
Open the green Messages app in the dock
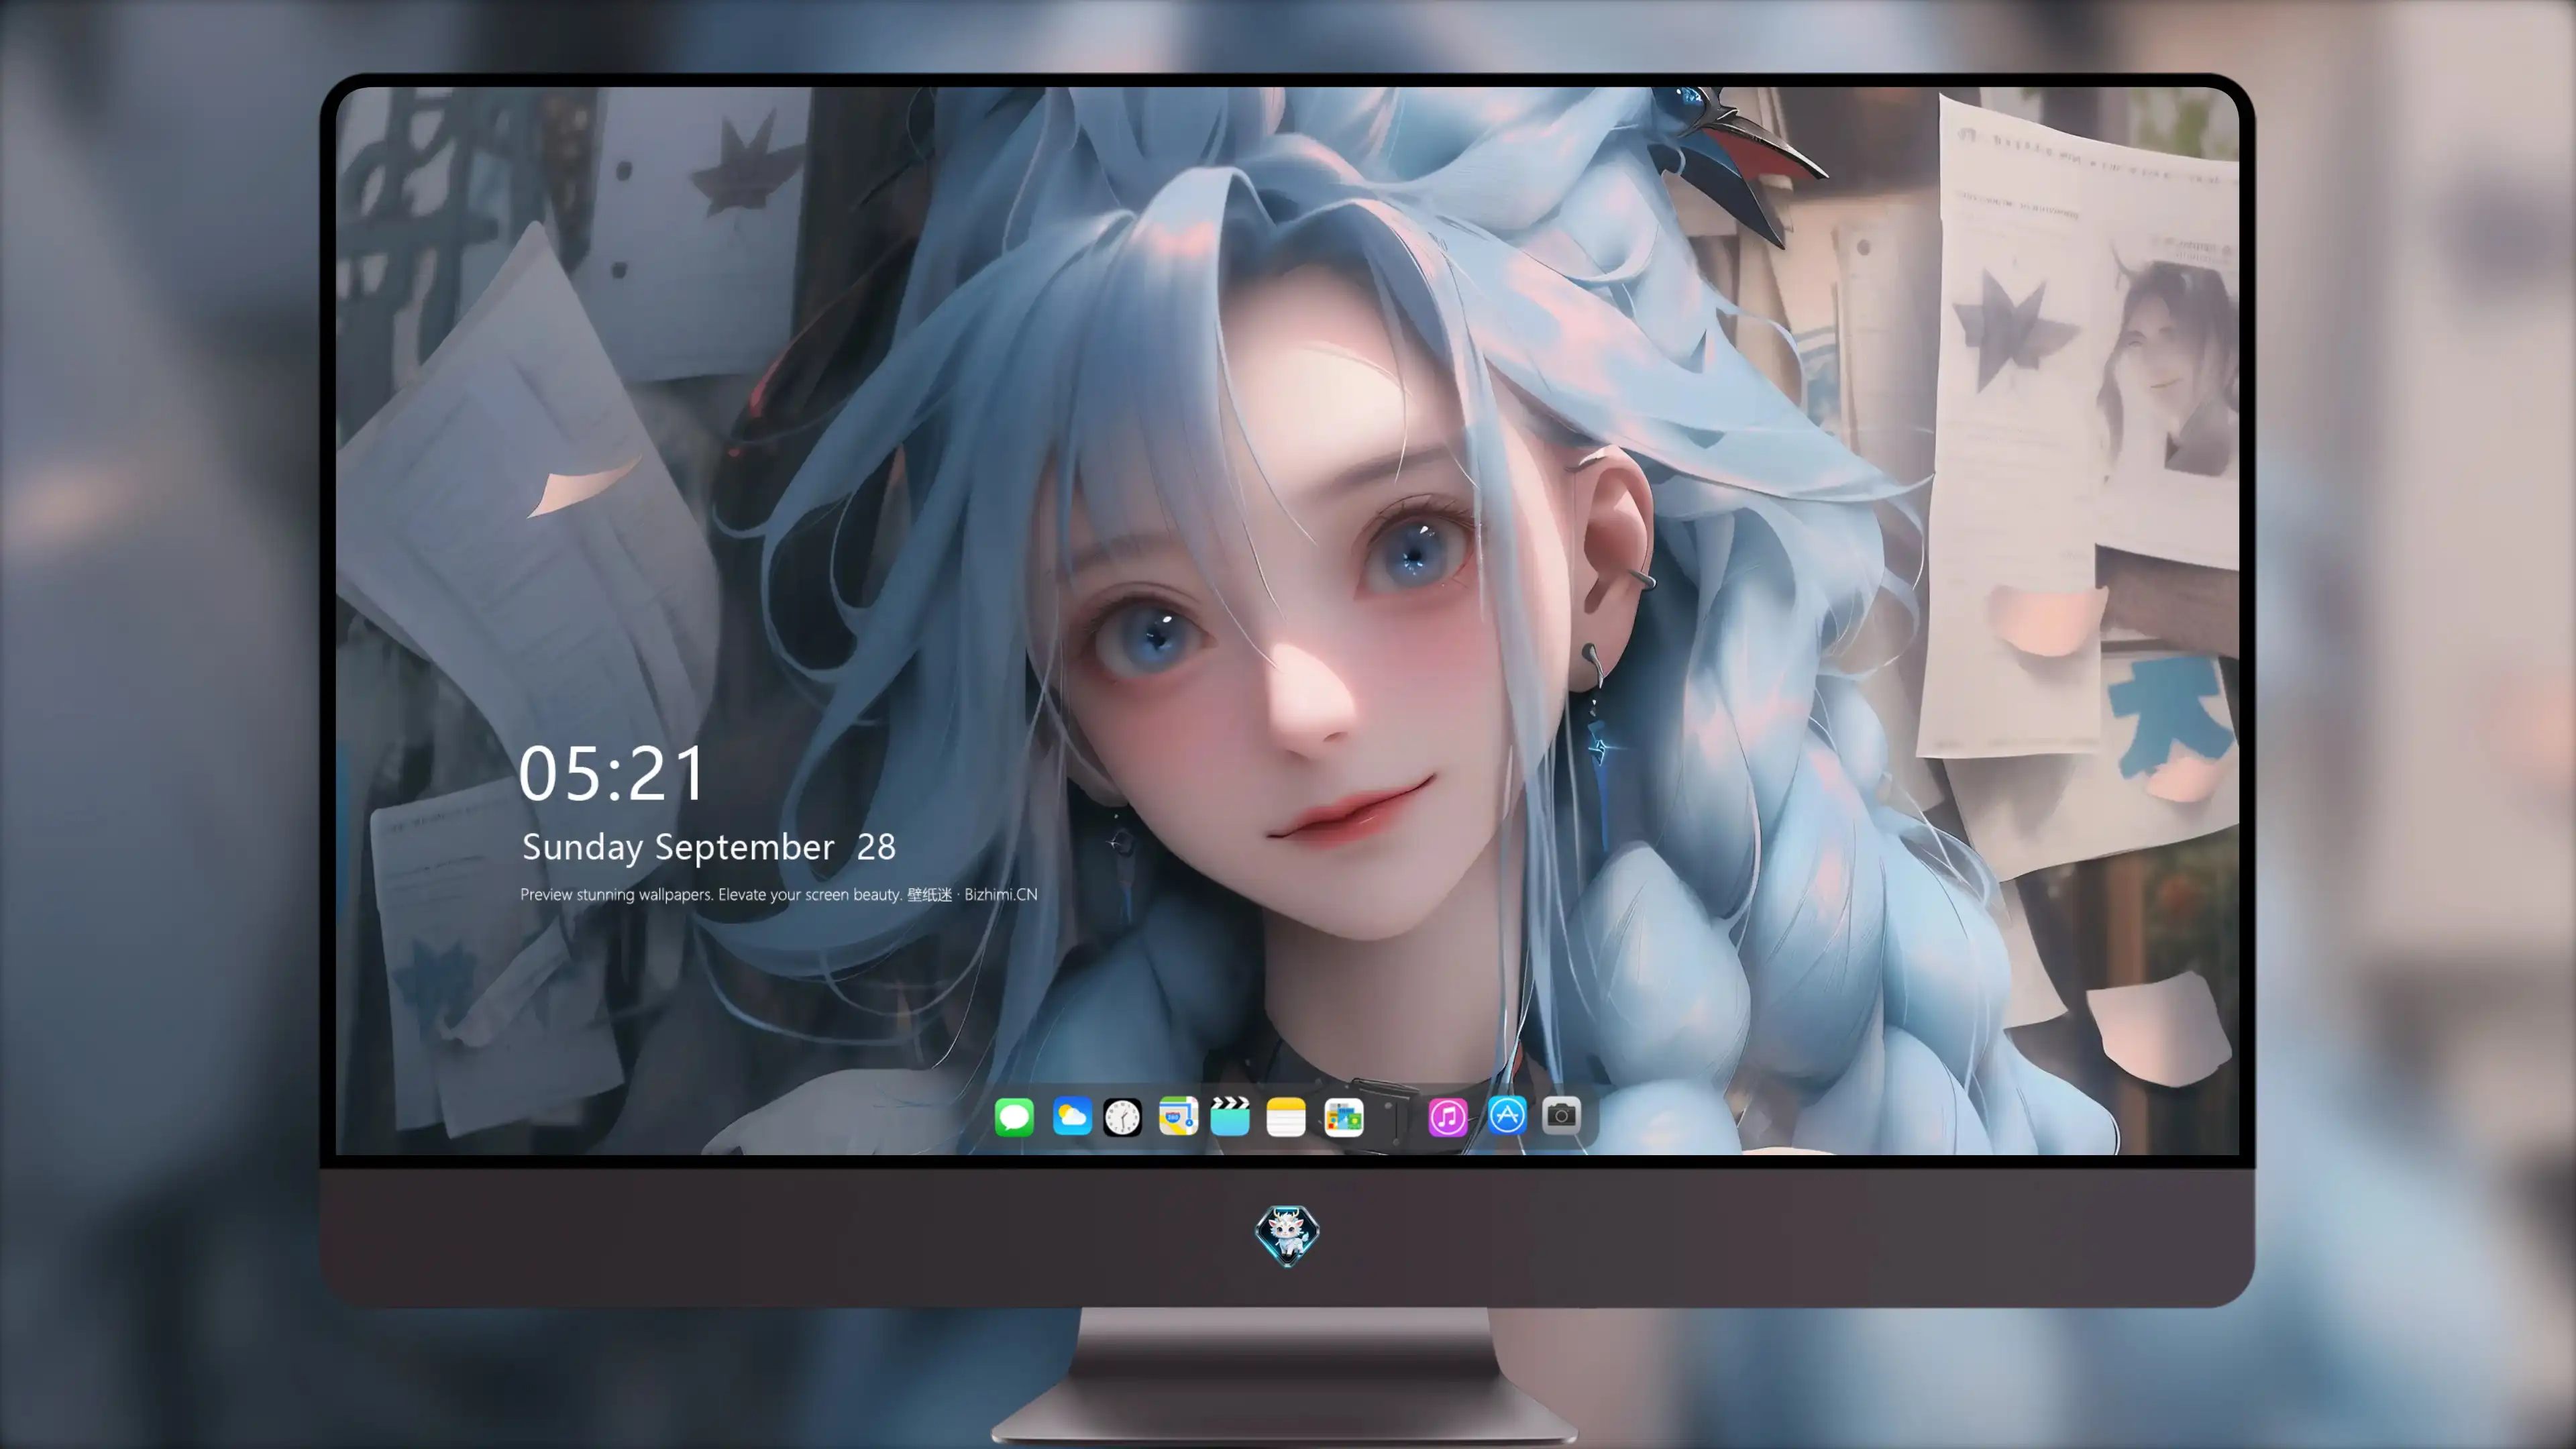tap(1014, 1116)
